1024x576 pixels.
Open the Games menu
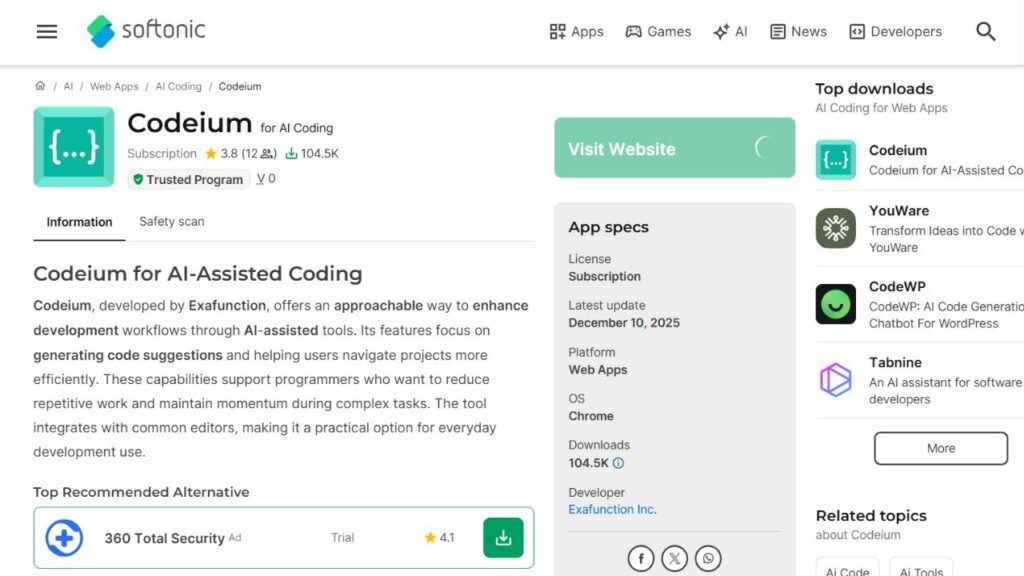point(658,31)
